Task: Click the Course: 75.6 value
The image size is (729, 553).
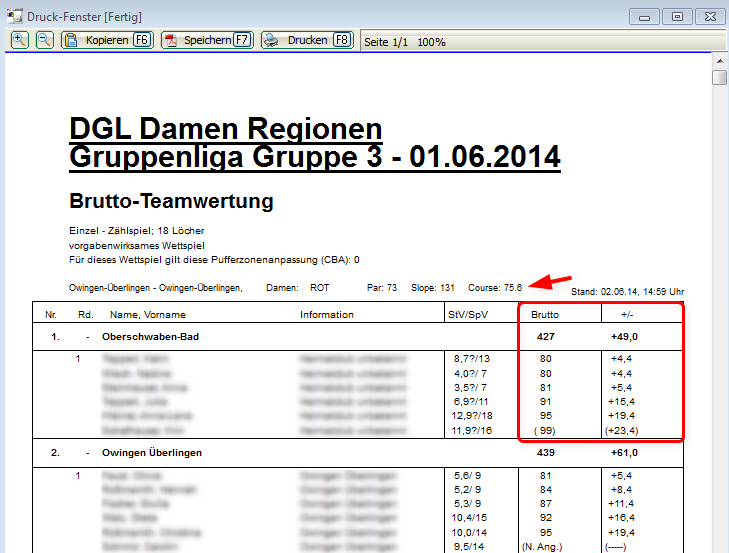Action: 498,287
